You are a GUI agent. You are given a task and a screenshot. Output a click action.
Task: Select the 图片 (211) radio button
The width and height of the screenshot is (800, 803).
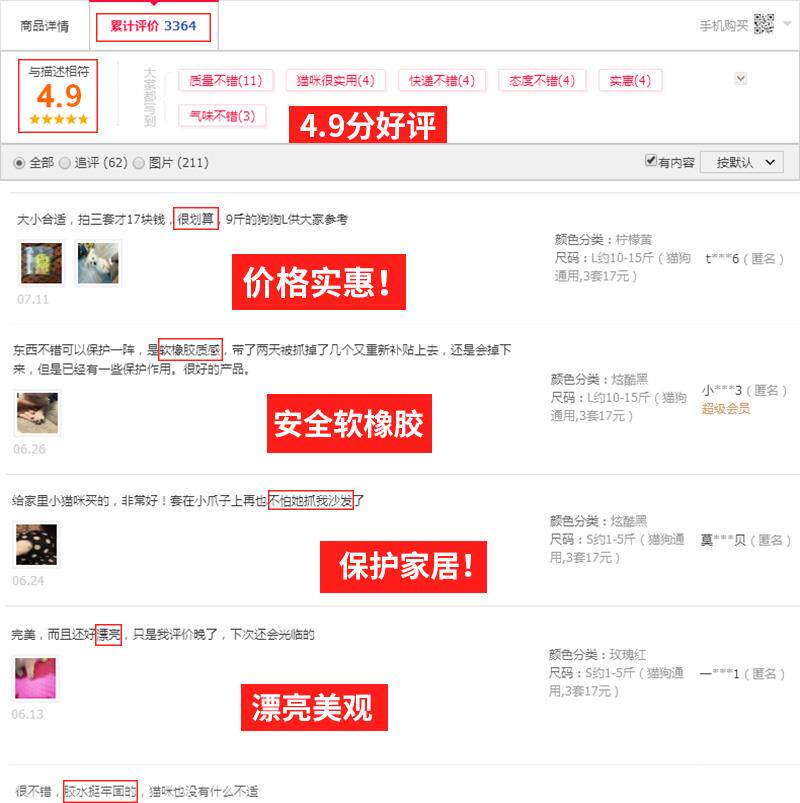pyautogui.click(x=139, y=163)
